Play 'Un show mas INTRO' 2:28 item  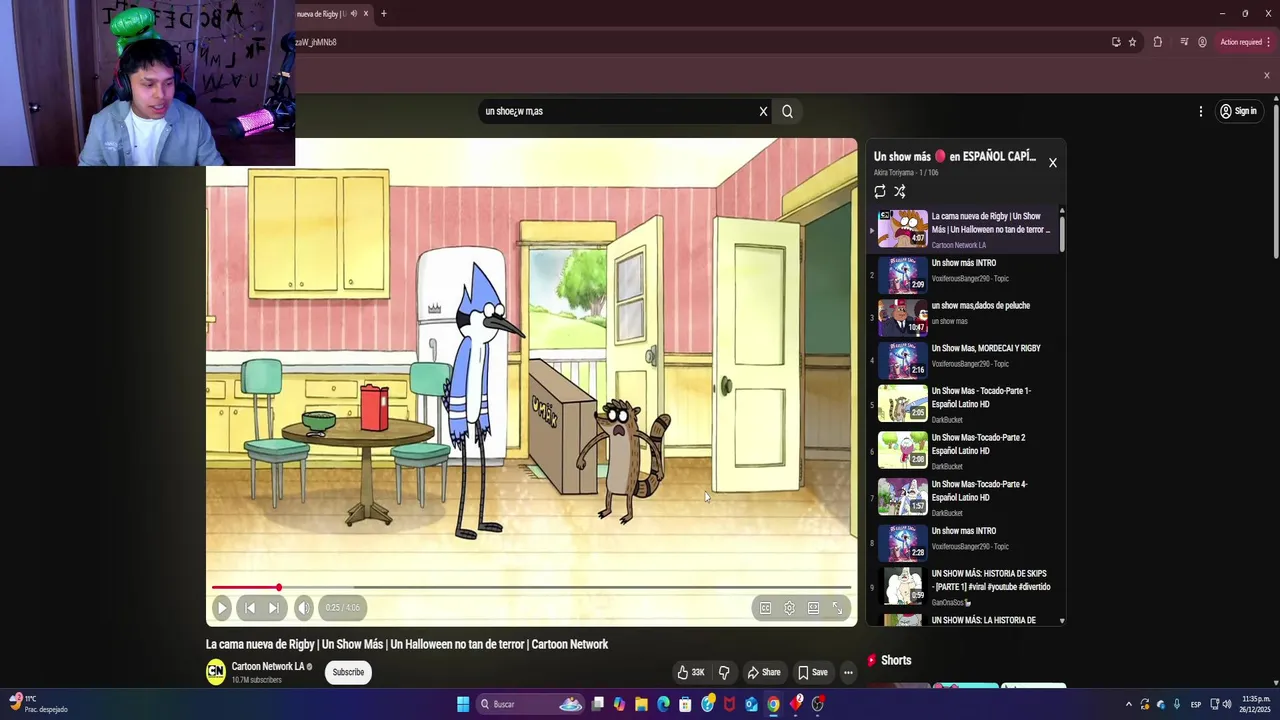(964, 542)
